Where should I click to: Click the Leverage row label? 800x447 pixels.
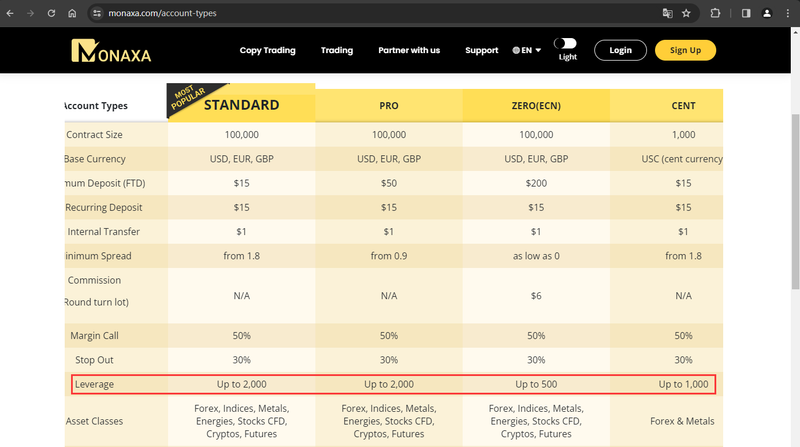point(94,384)
